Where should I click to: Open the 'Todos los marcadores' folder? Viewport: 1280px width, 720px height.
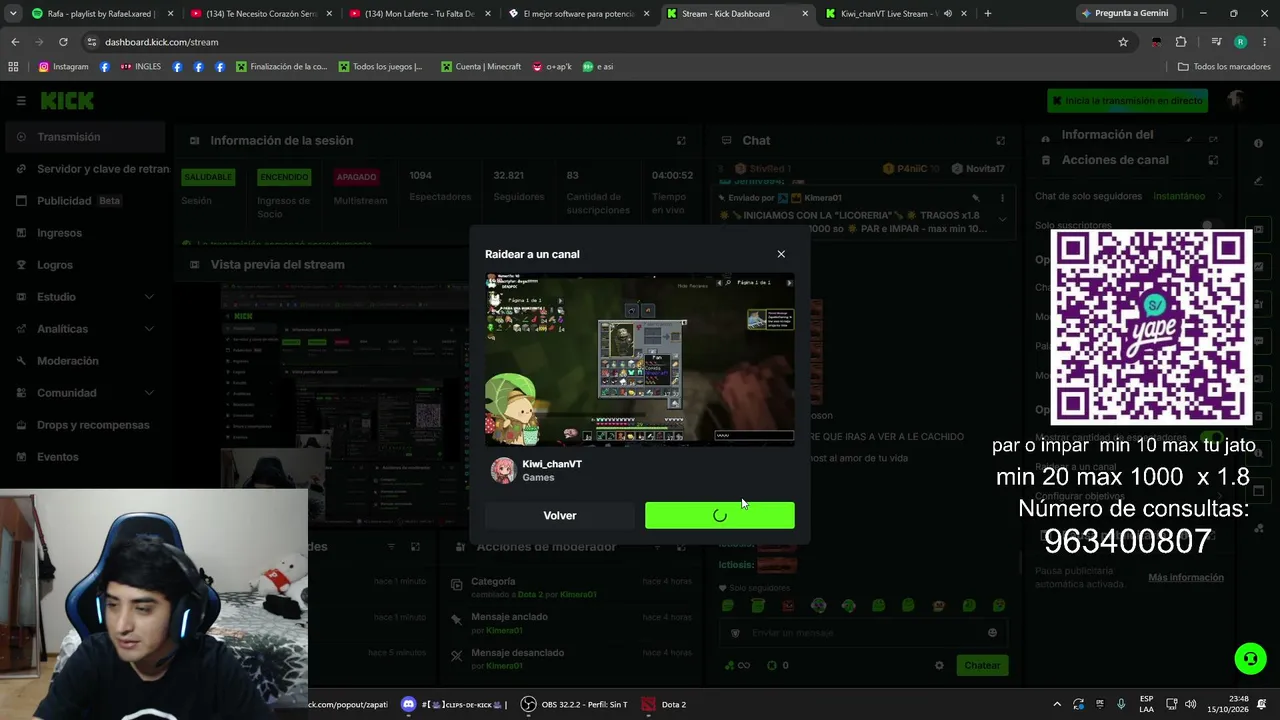coord(1224,67)
